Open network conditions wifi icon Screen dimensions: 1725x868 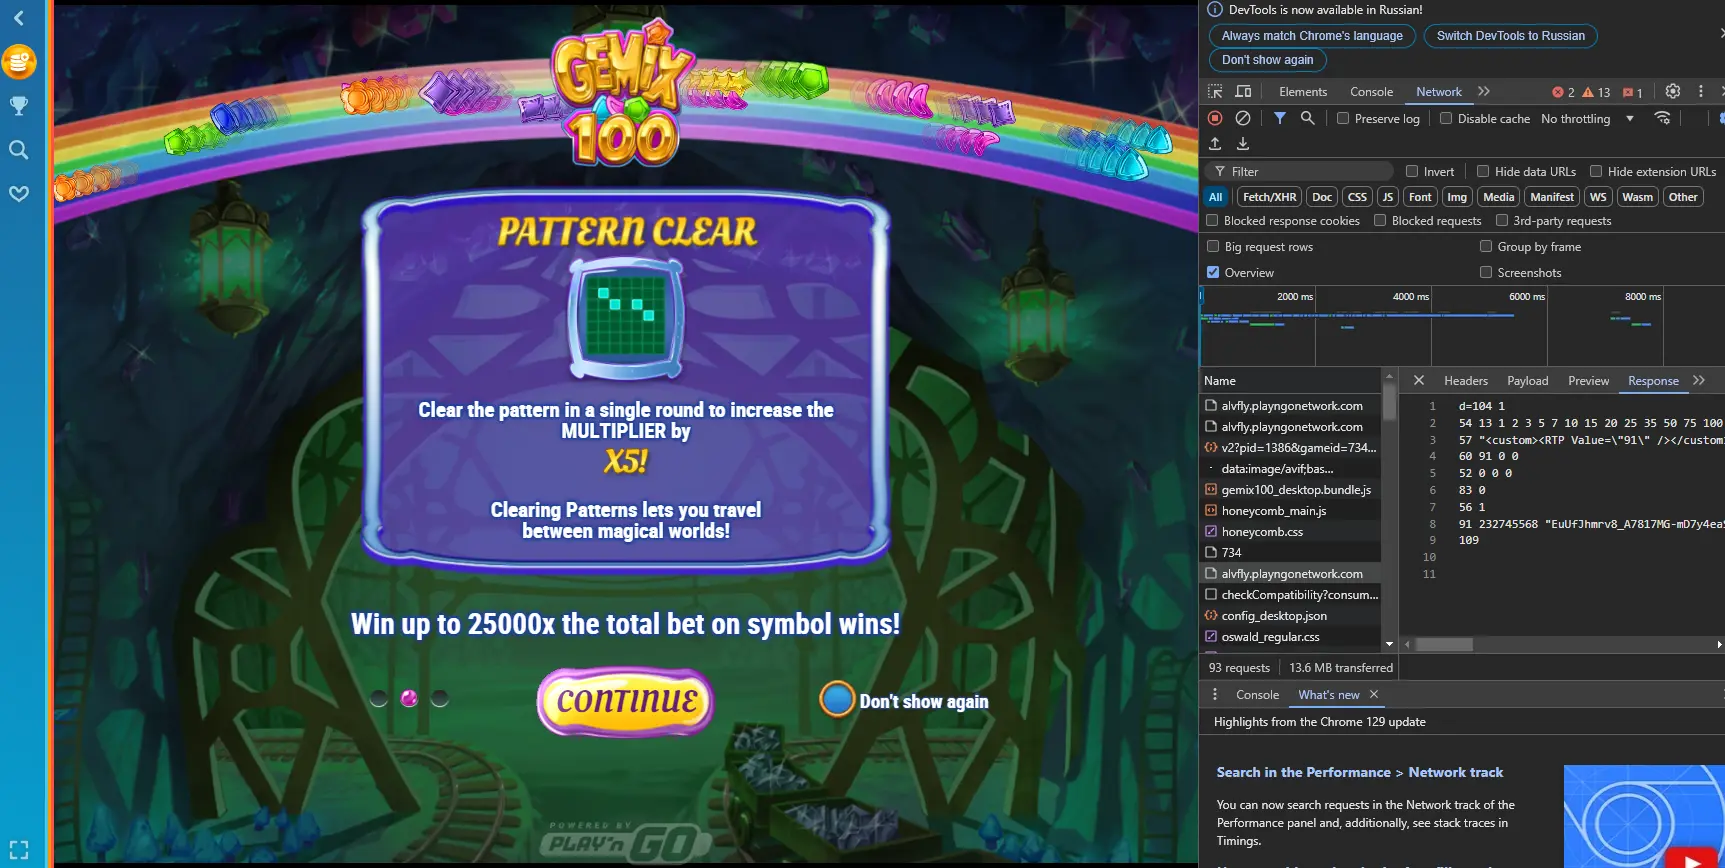1662,118
